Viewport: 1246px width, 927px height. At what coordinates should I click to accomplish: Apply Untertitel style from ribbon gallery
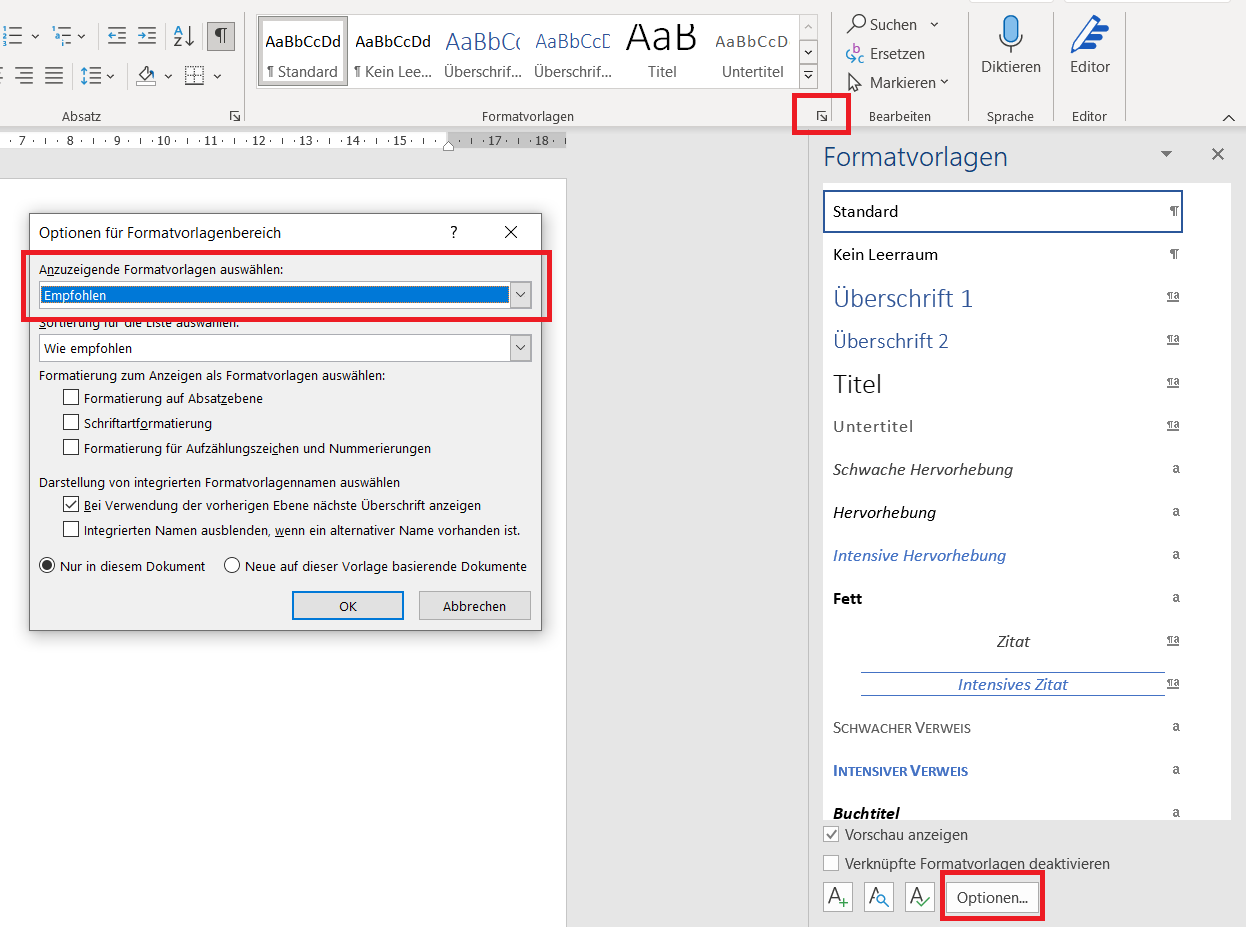pyautogui.click(x=752, y=52)
